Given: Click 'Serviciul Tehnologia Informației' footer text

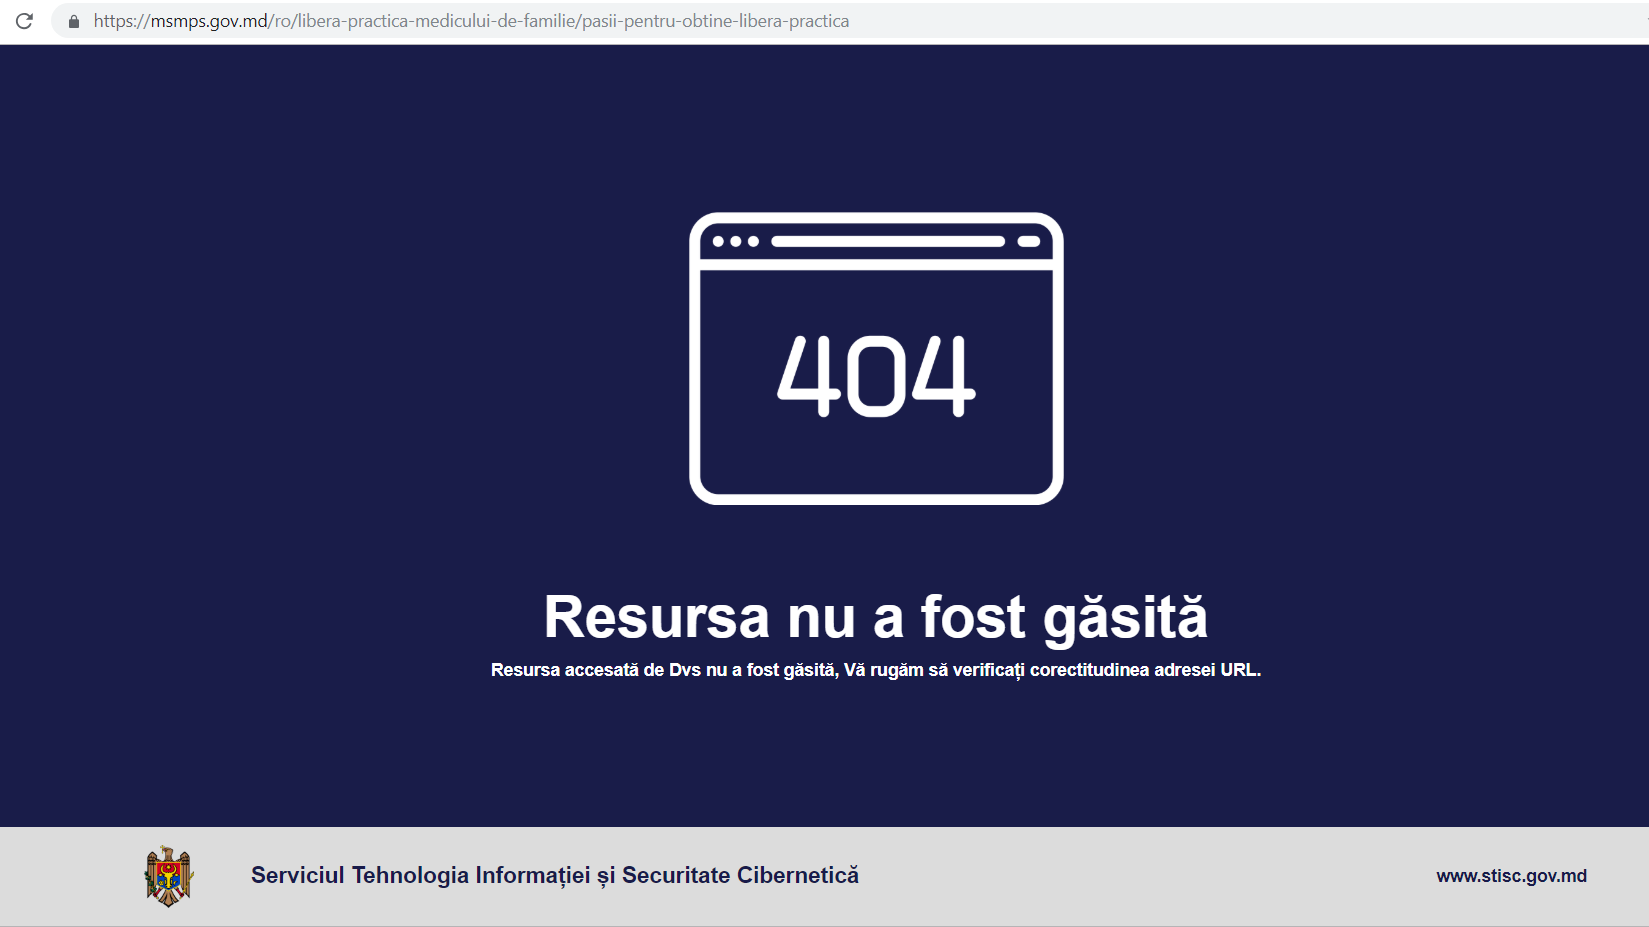Looking at the screenshot, I should [x=420, y=876].
